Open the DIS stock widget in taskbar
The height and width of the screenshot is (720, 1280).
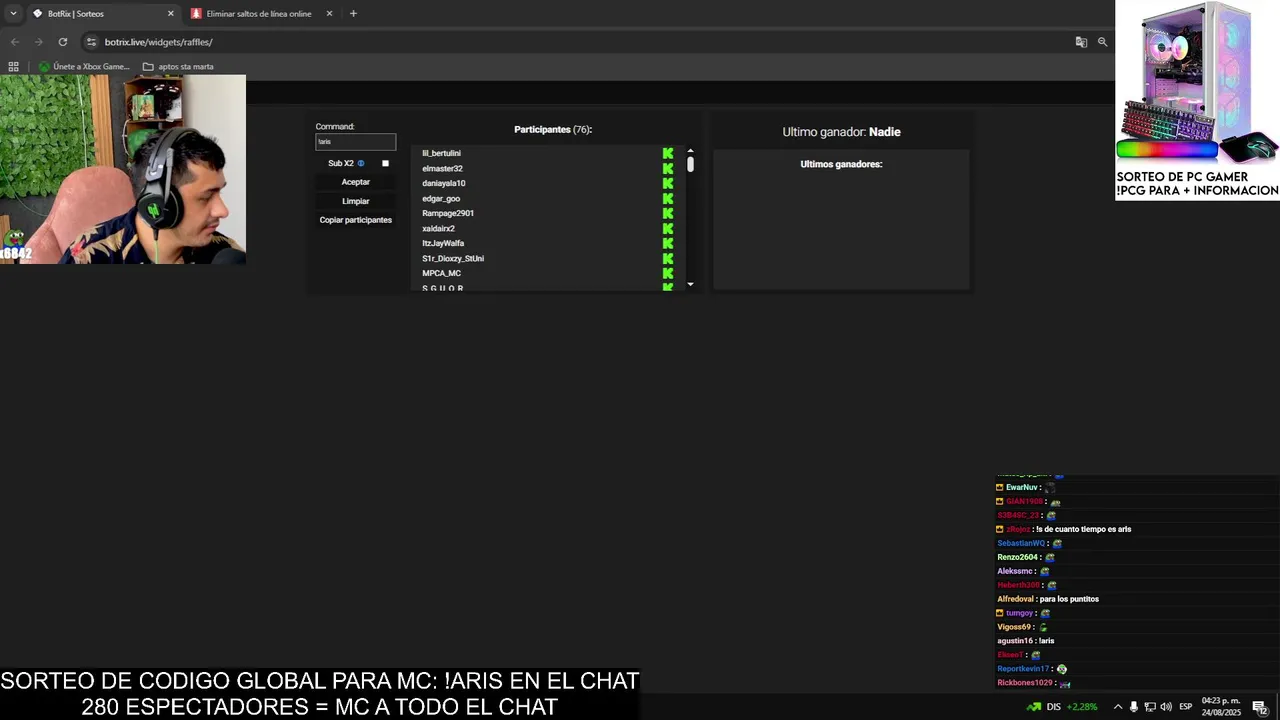1062,707
